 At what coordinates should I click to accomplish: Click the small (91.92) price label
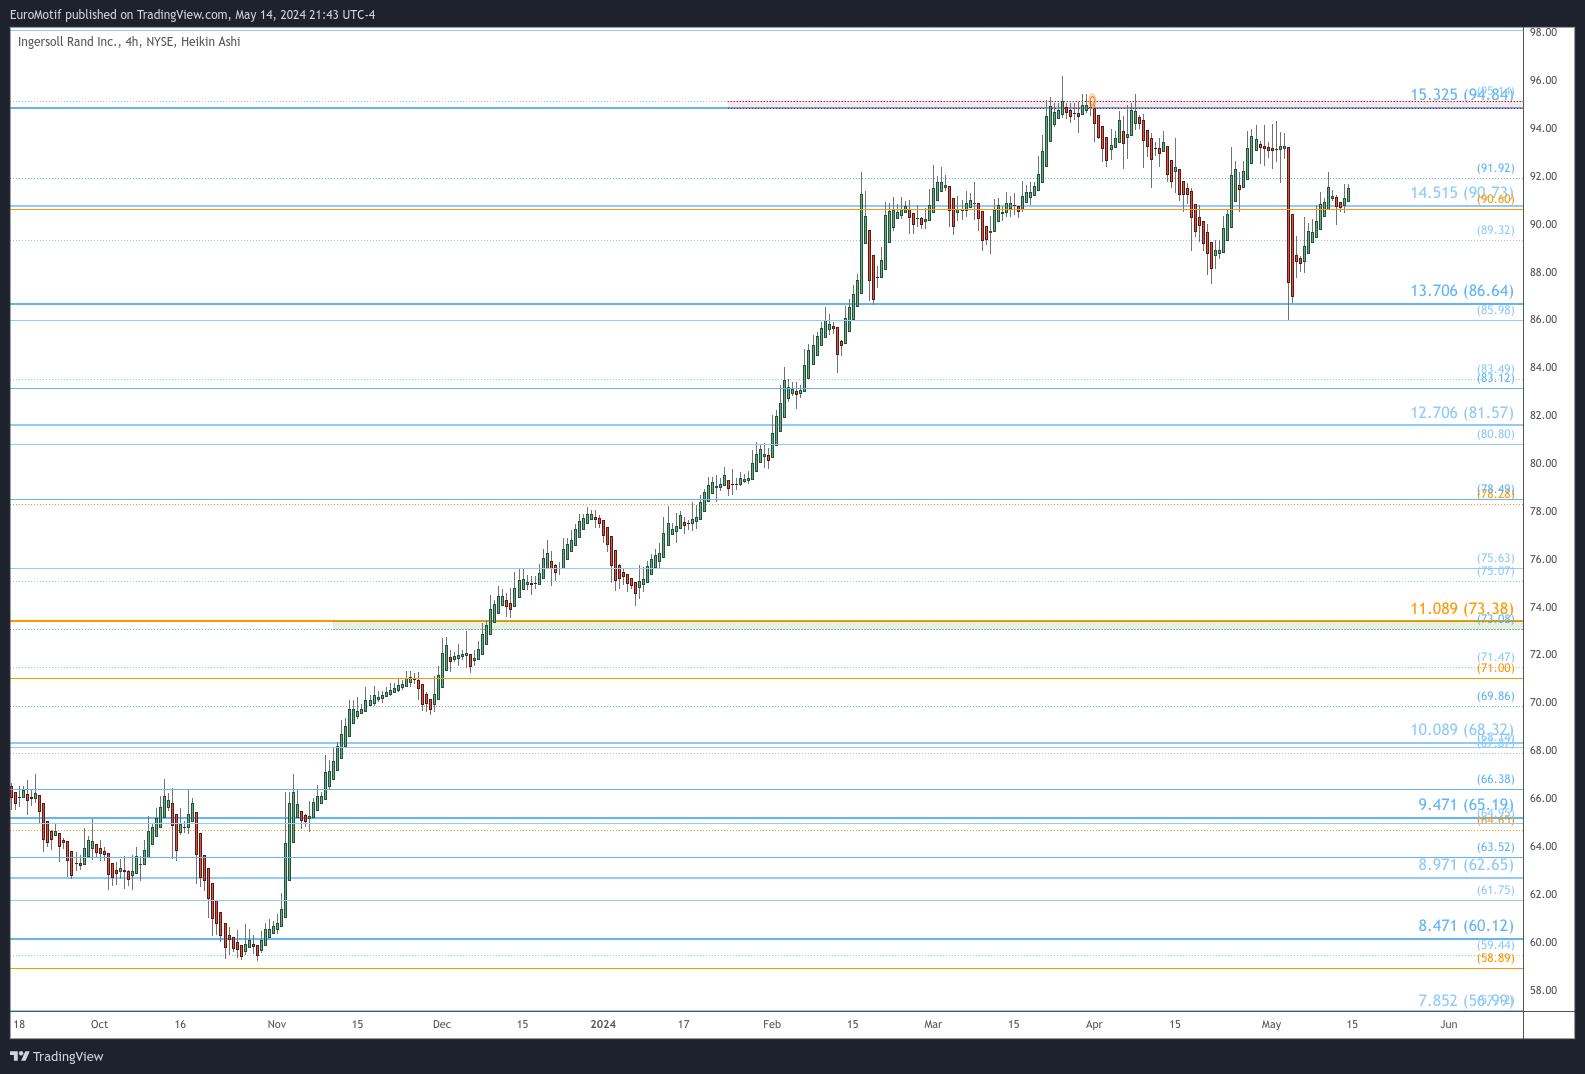point(1496,169)
